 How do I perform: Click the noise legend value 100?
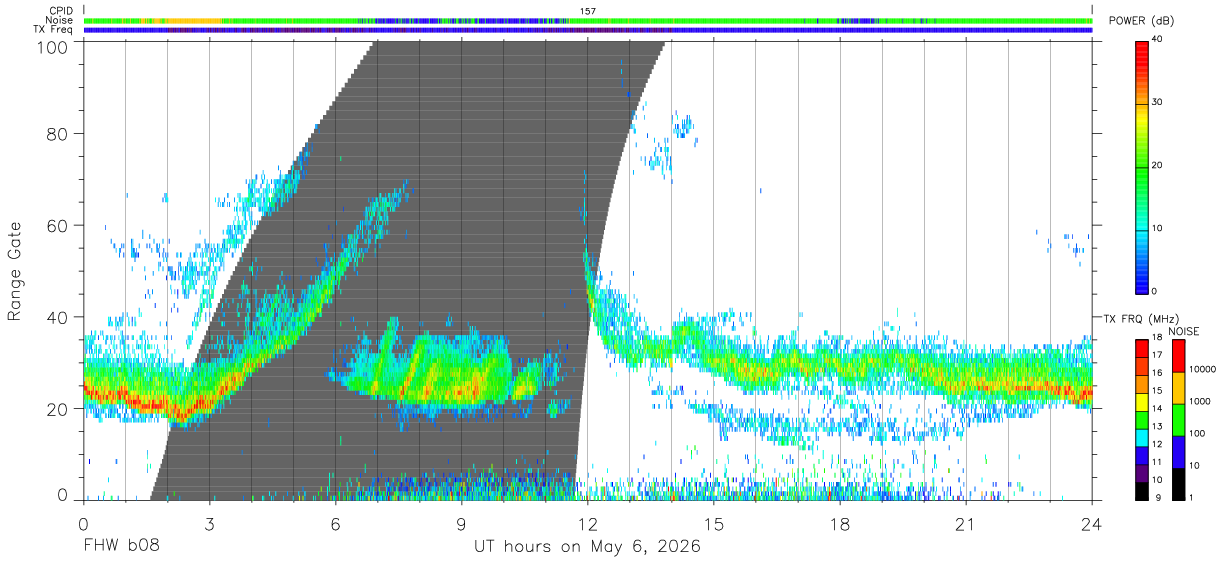tap(1197, 433)
